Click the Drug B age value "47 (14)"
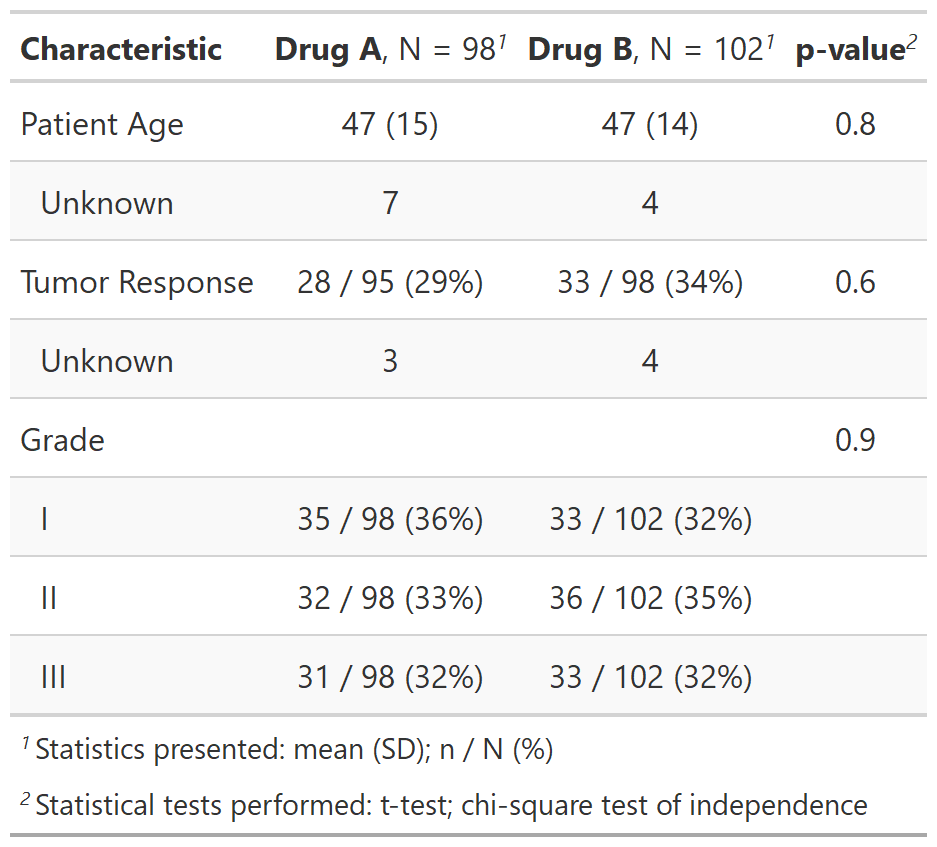This screenshot has width=937, height=847. tap(650, 125)
